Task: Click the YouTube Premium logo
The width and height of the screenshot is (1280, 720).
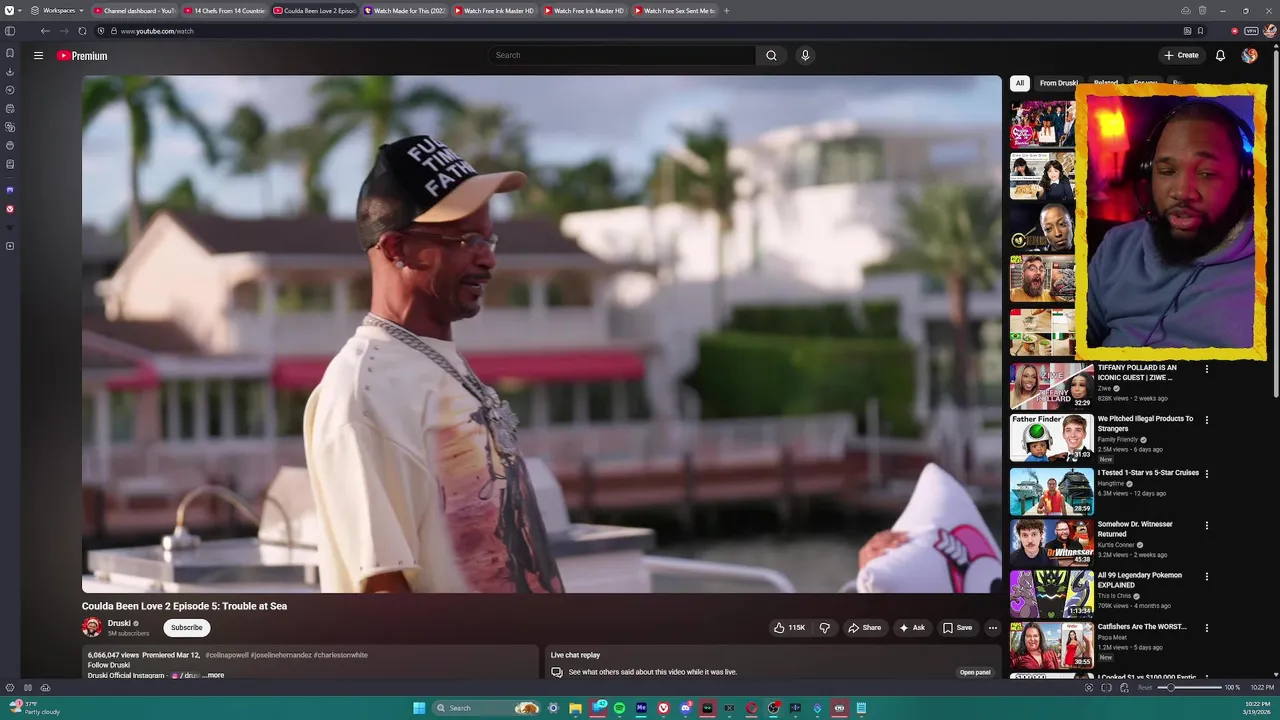Action: coord(82,56)
